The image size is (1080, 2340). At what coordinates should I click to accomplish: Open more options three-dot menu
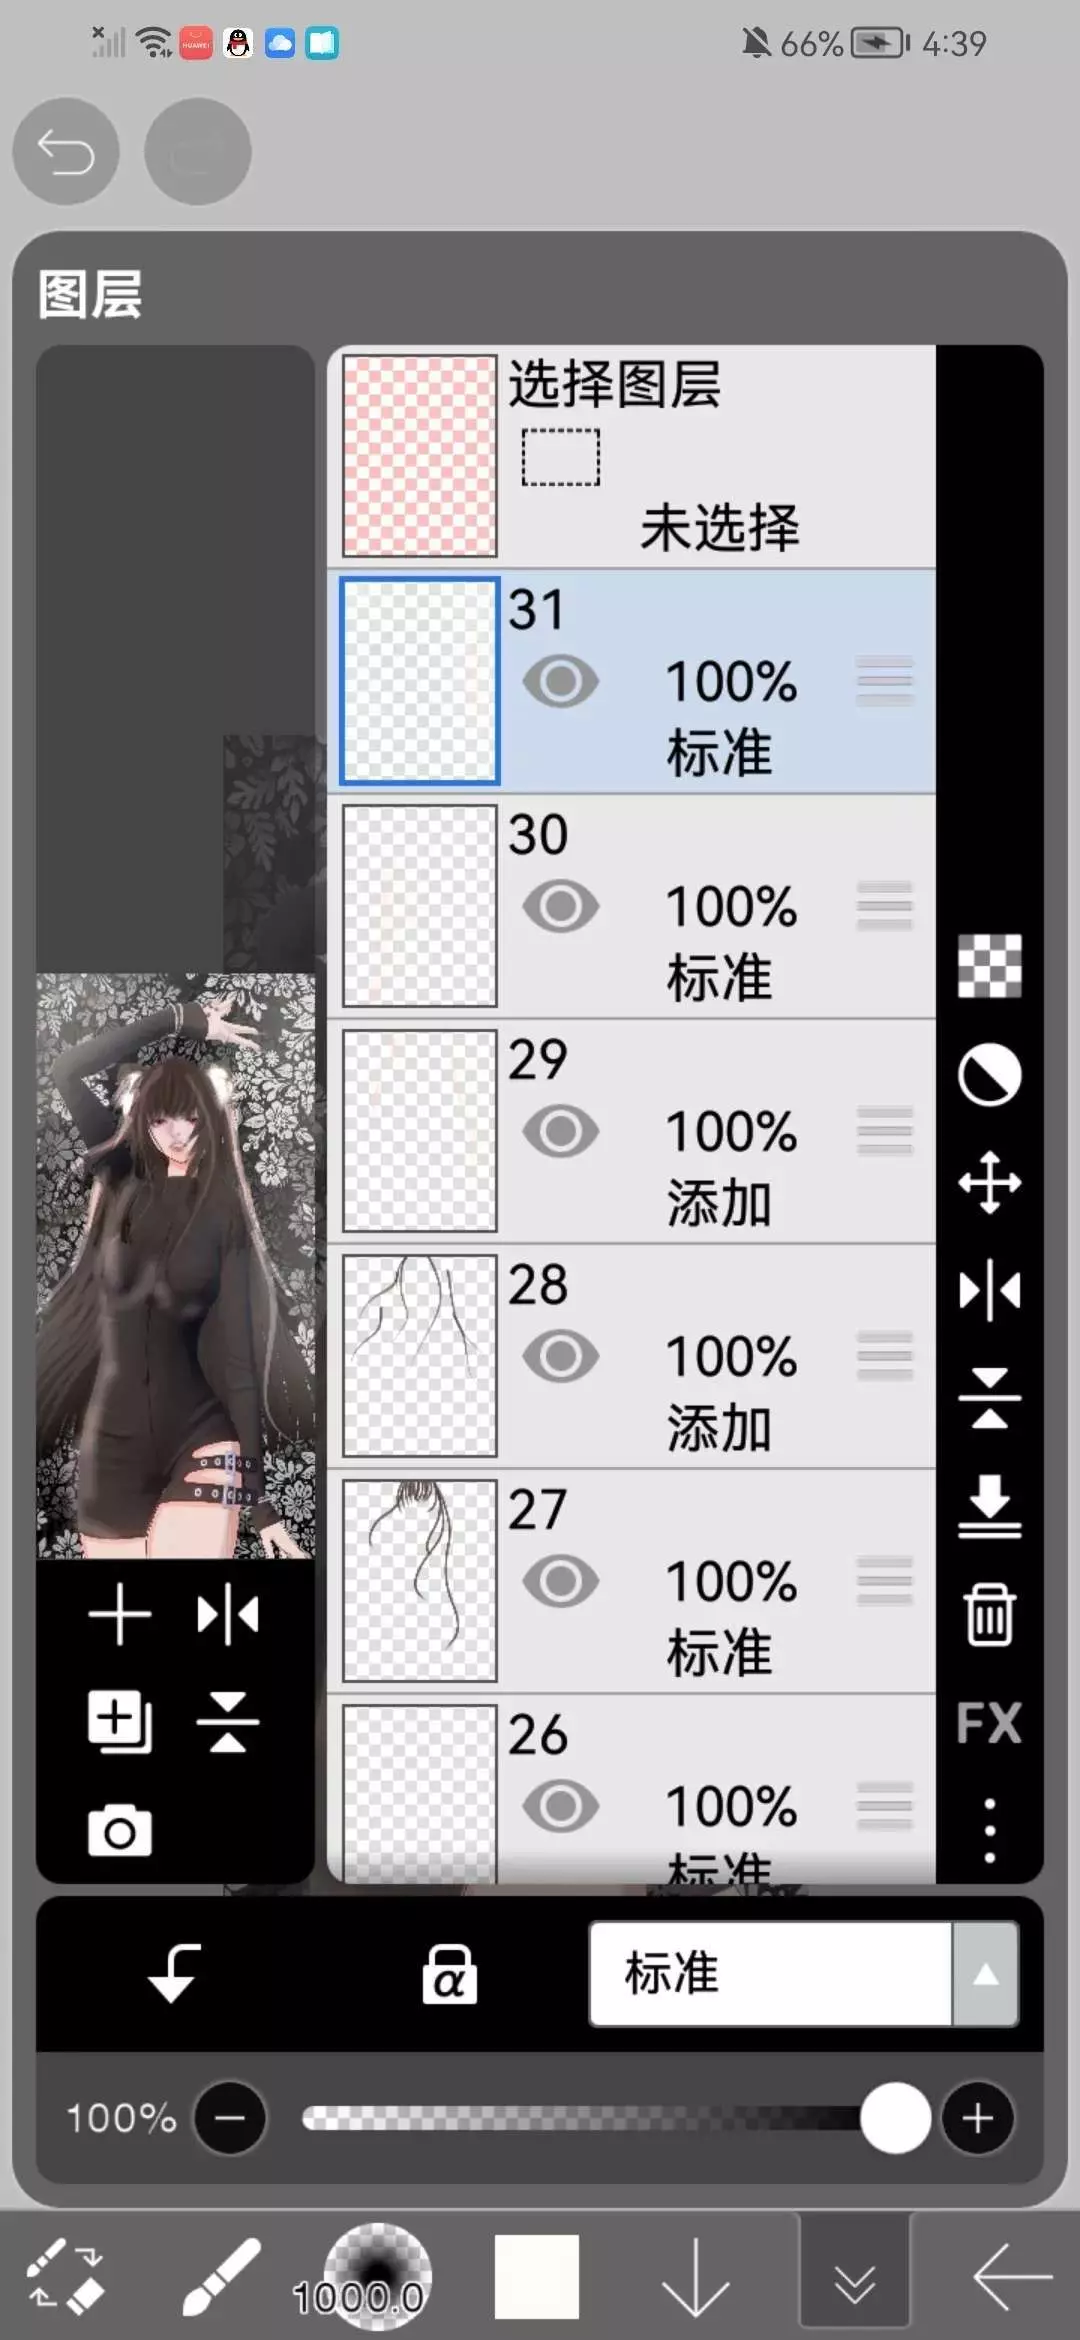[989, 1830]
